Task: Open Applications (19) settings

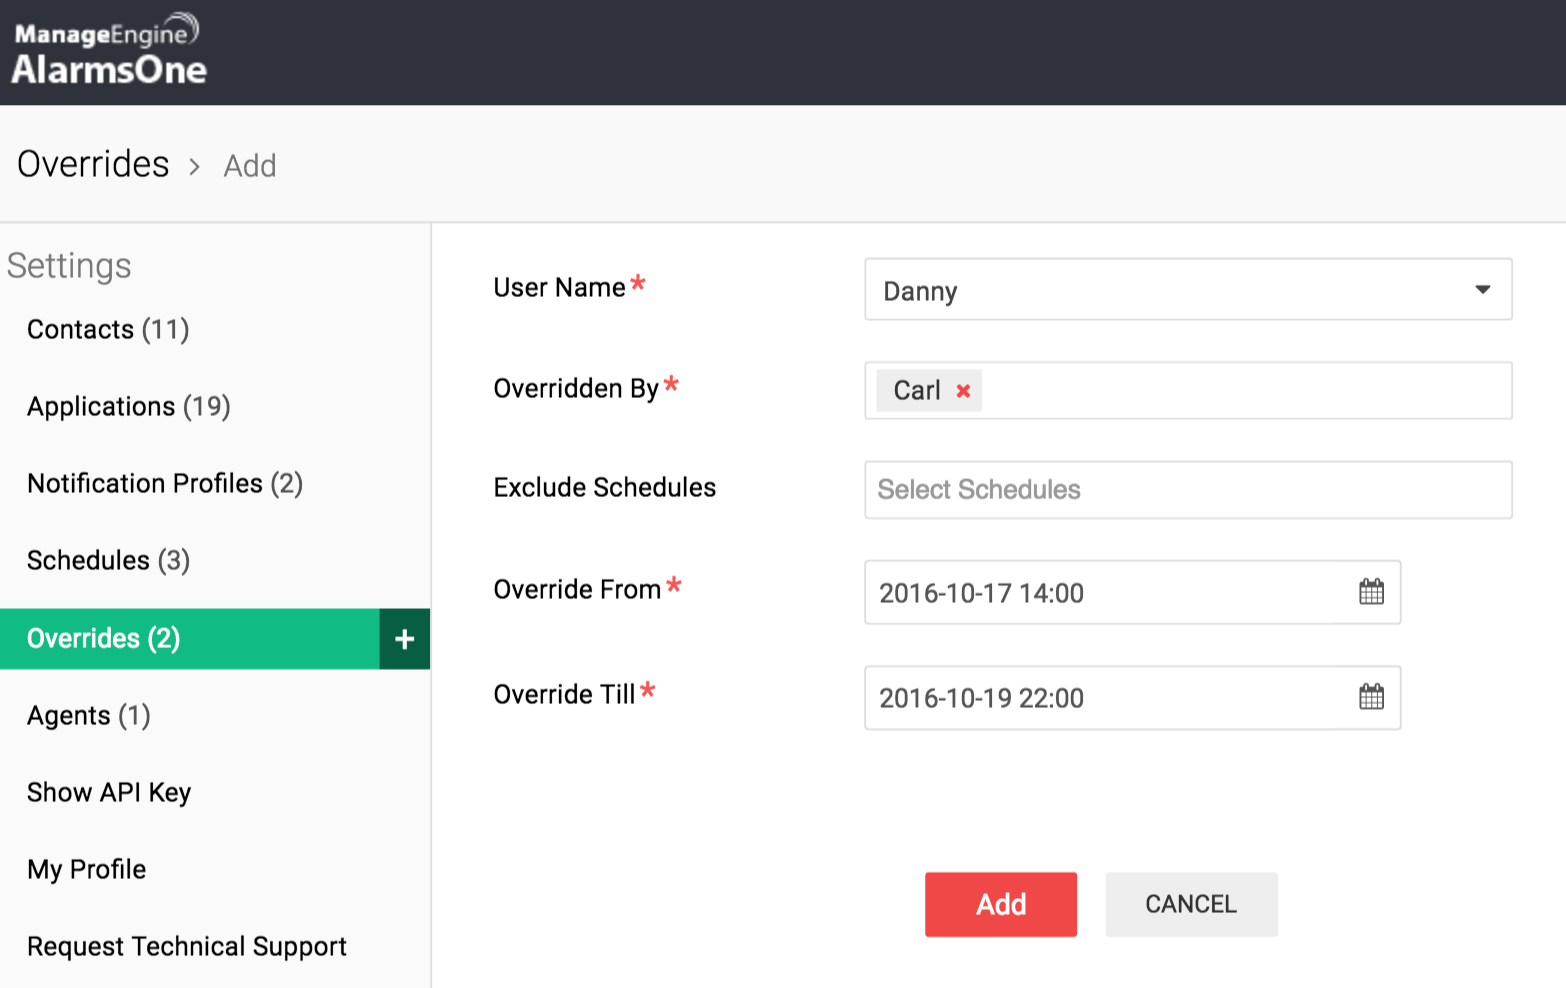Action: (129, 406)
